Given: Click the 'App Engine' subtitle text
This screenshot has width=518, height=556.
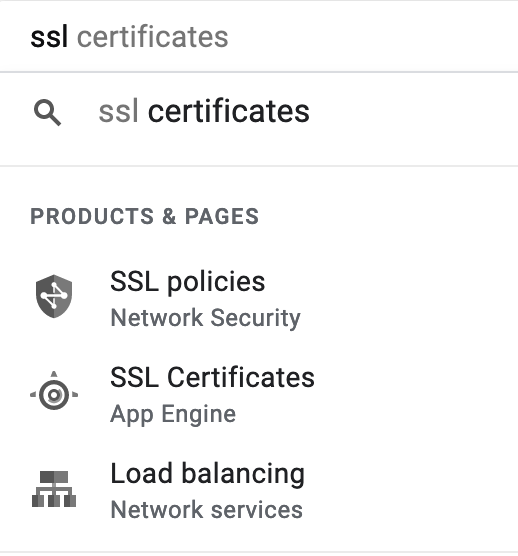Looking at the screenshot, I should pyautogui.click(x=173, y=414).
